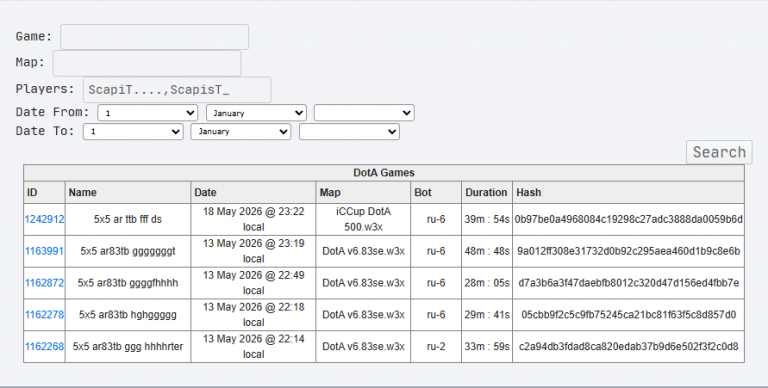Screen dimensions: 768x388
Task: Click the DotA Games table title
Action: [x=384, y=173]
